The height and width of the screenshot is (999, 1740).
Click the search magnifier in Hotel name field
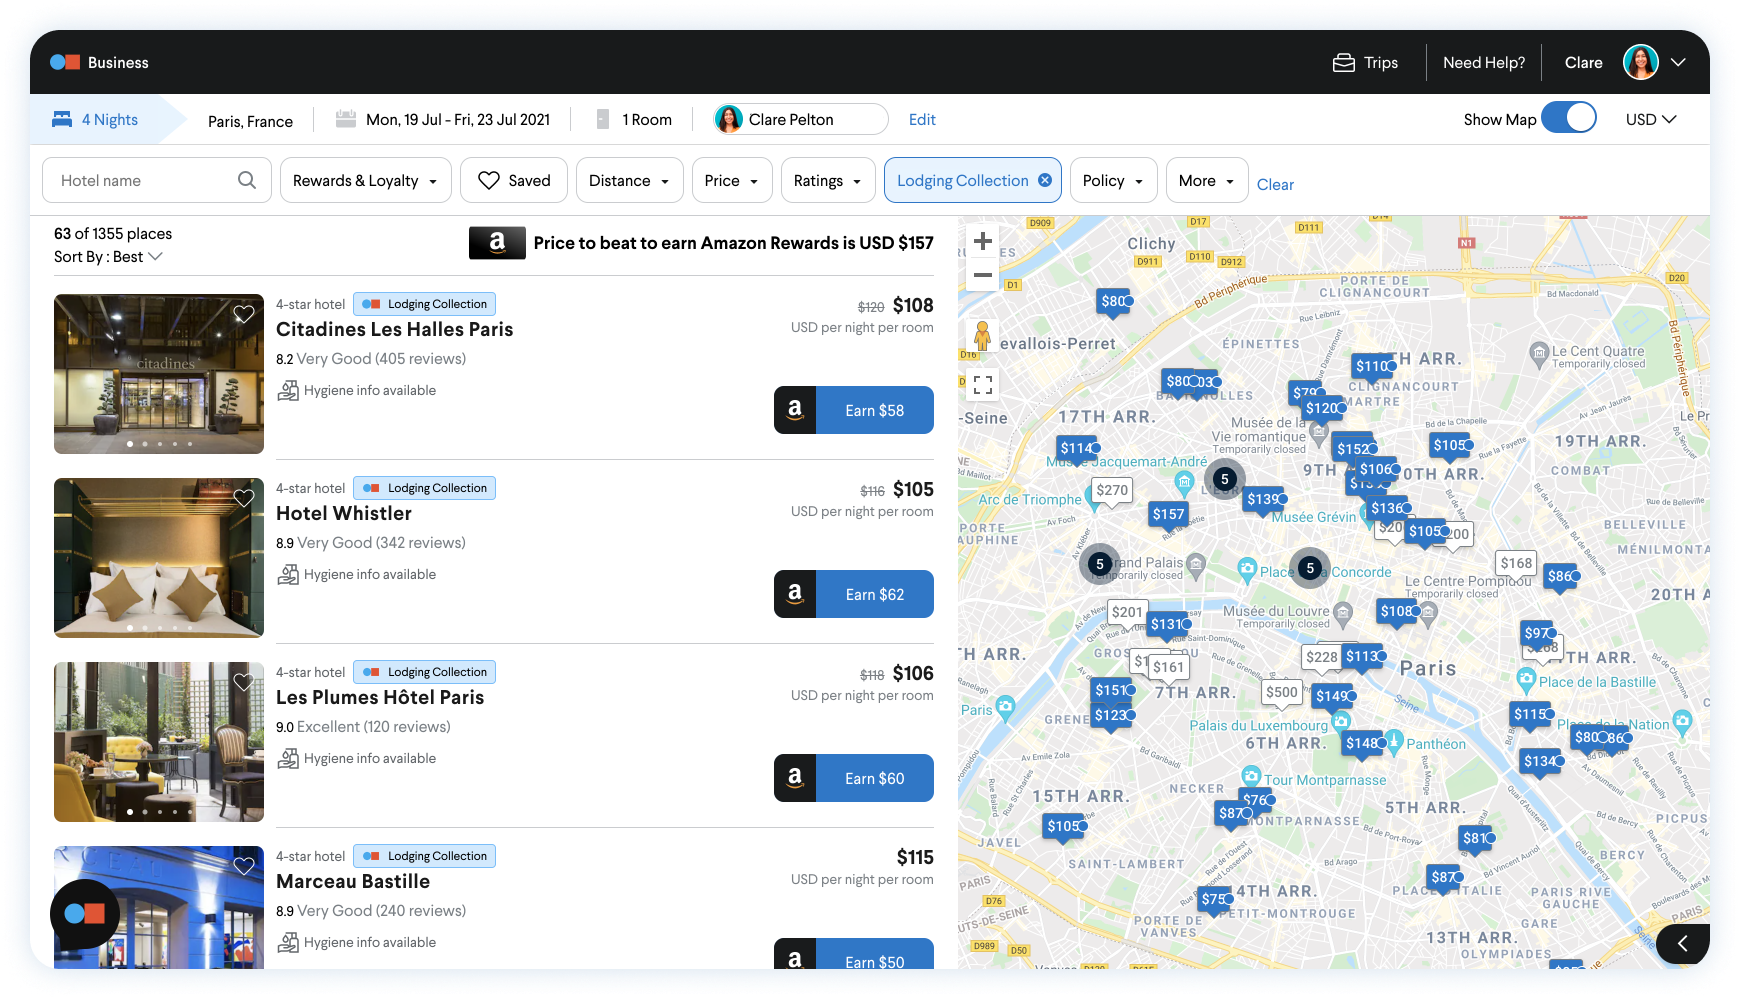247,180
